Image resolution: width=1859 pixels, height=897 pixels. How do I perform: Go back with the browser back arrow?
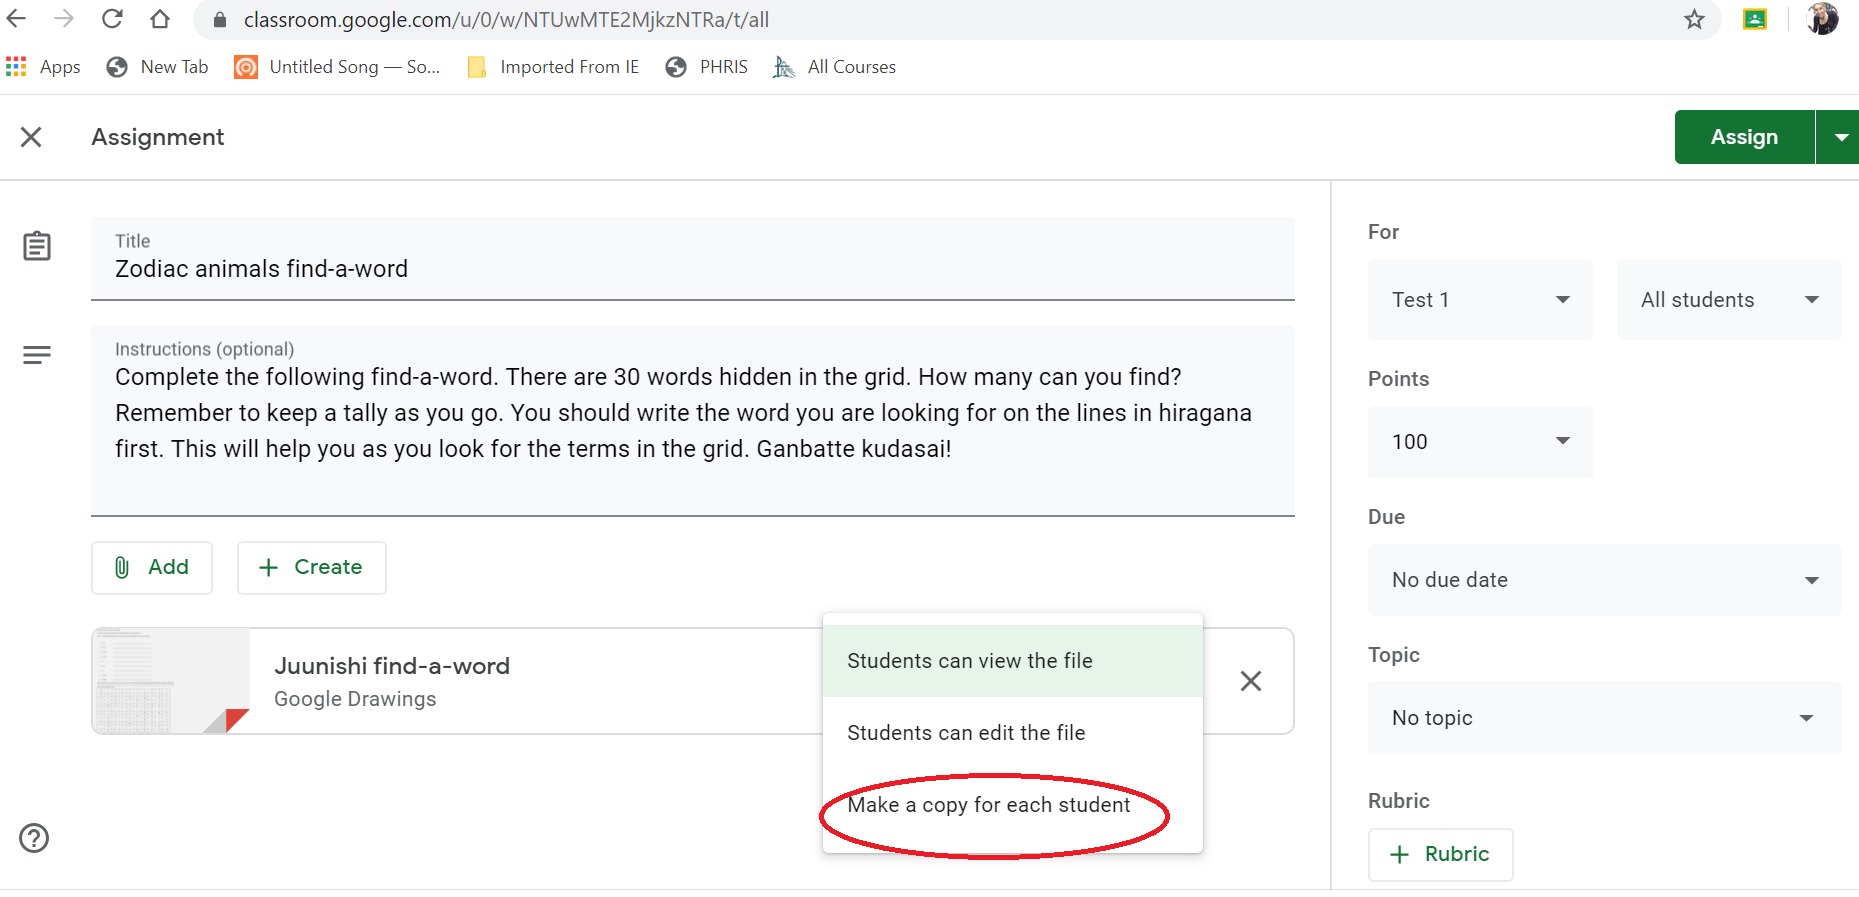click(16, 19)
